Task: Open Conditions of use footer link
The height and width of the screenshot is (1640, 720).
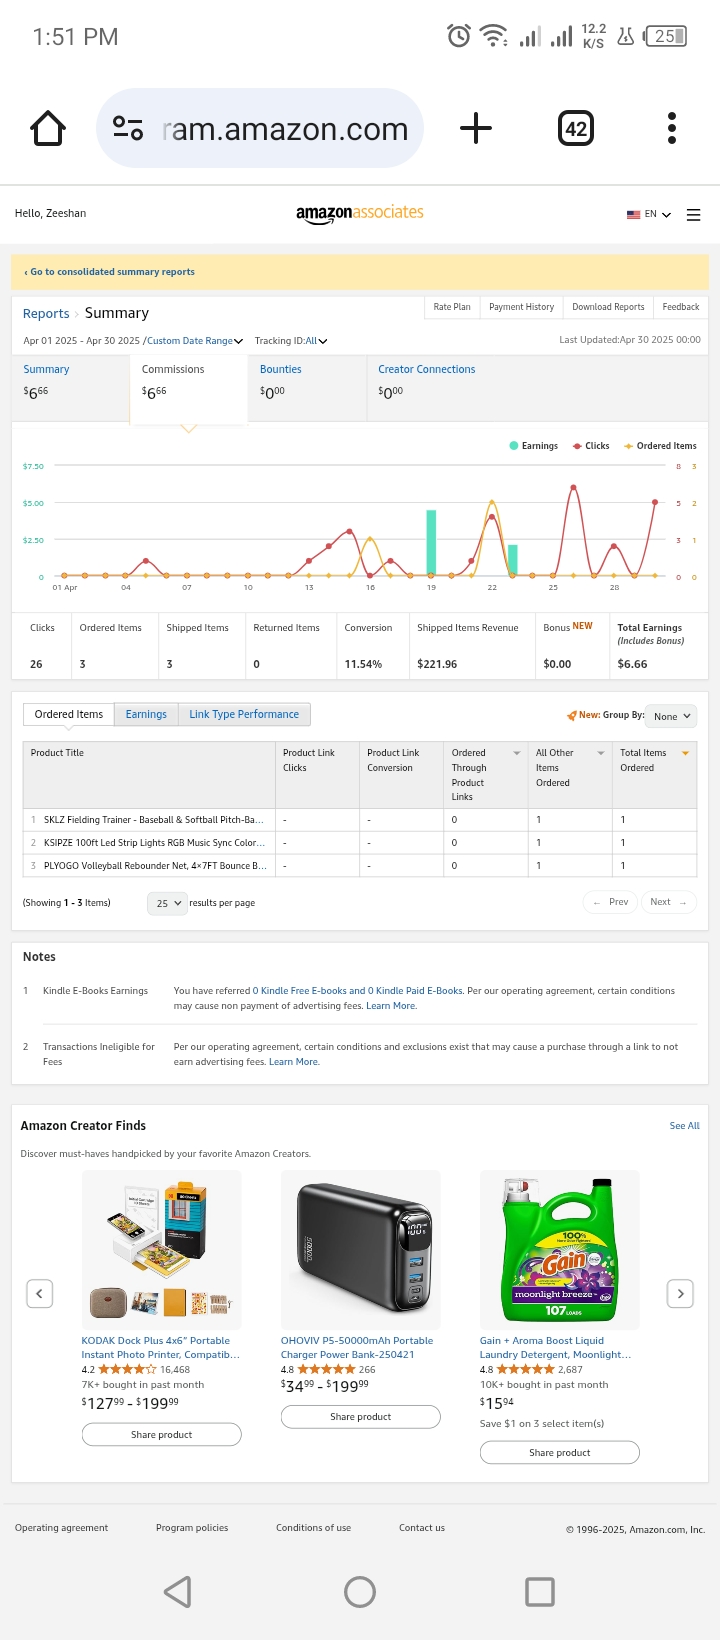Action: (x=313, y=1528)
